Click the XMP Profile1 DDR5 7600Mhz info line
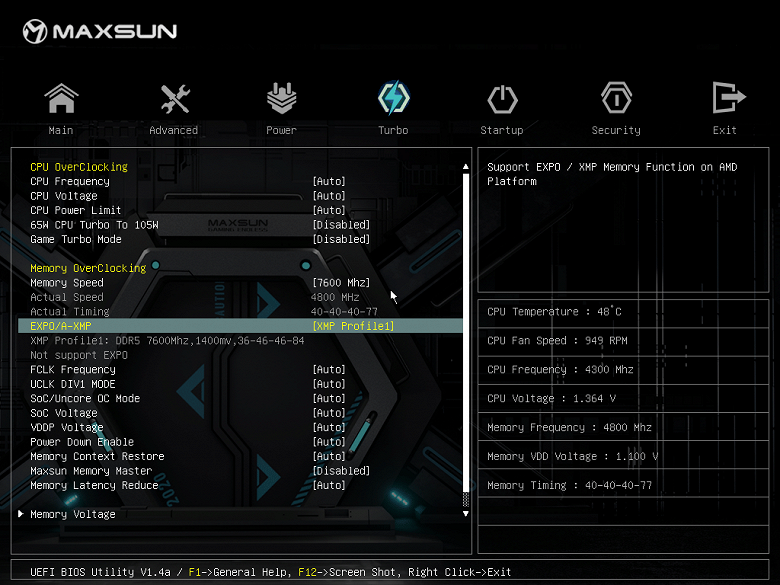The image size is (780, 585). pyautogui.click(x=167, y=341)
